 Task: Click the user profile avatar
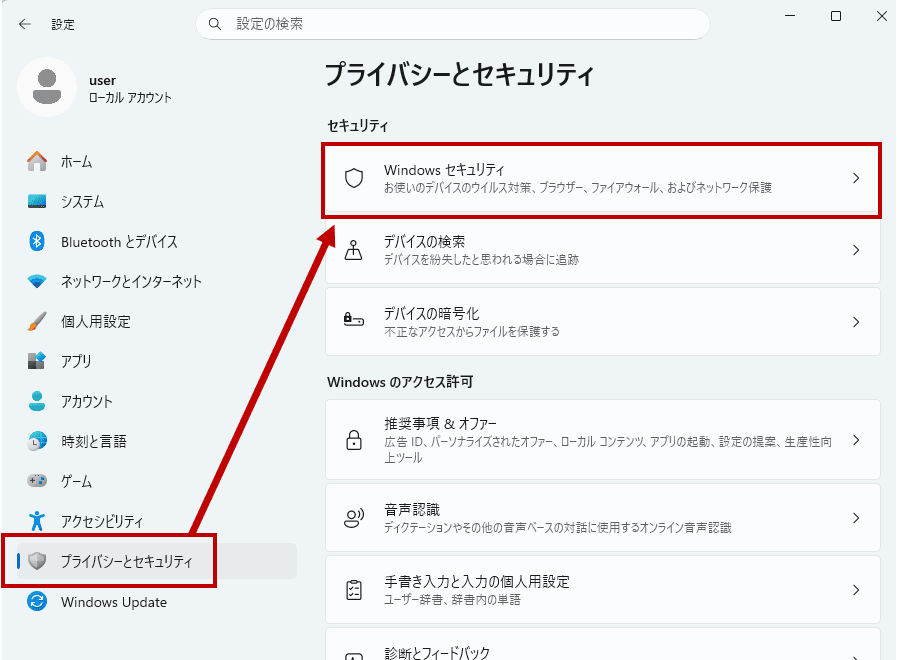click(x=47, y=87)
